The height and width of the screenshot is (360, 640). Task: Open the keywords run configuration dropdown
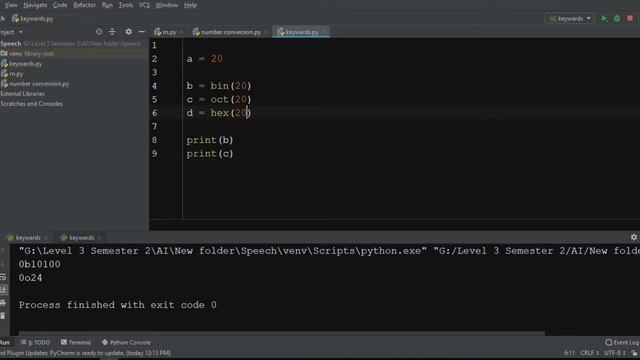pos(570,18)
